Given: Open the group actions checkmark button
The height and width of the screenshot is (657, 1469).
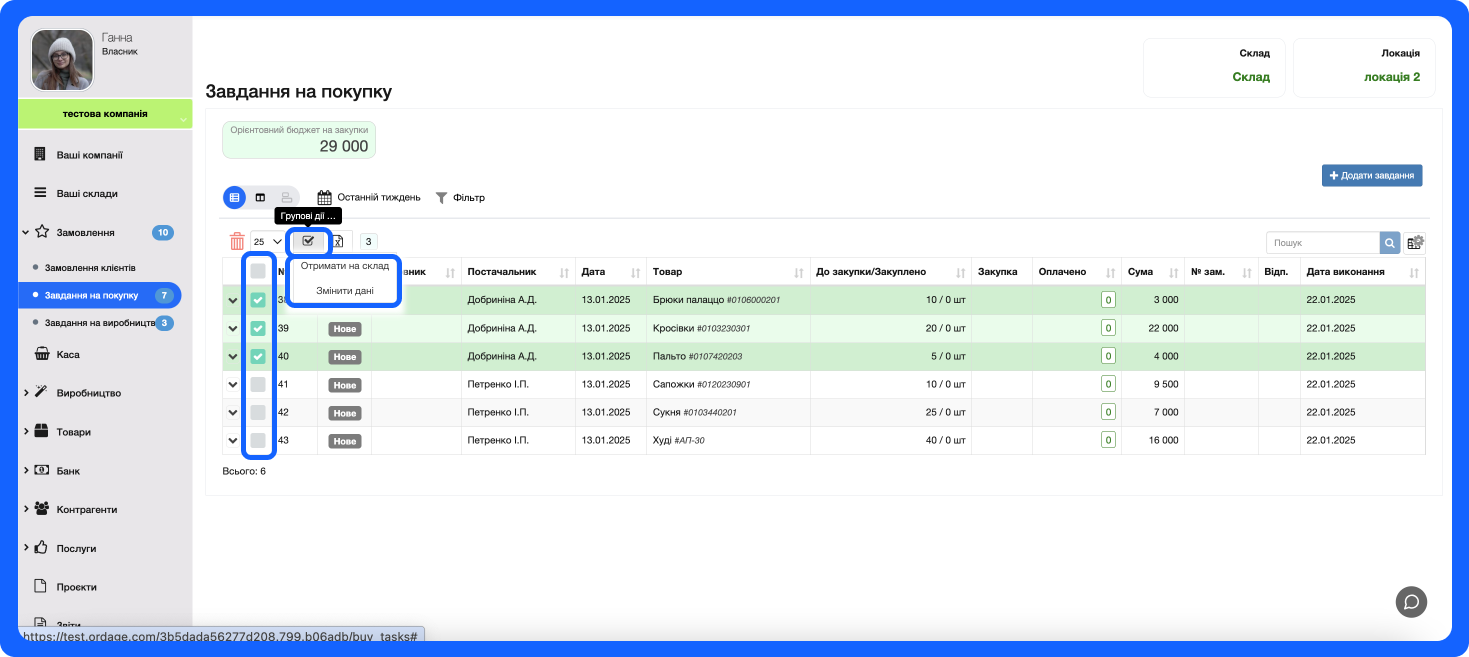Looking at the screenshot, I should pos(308,241).
